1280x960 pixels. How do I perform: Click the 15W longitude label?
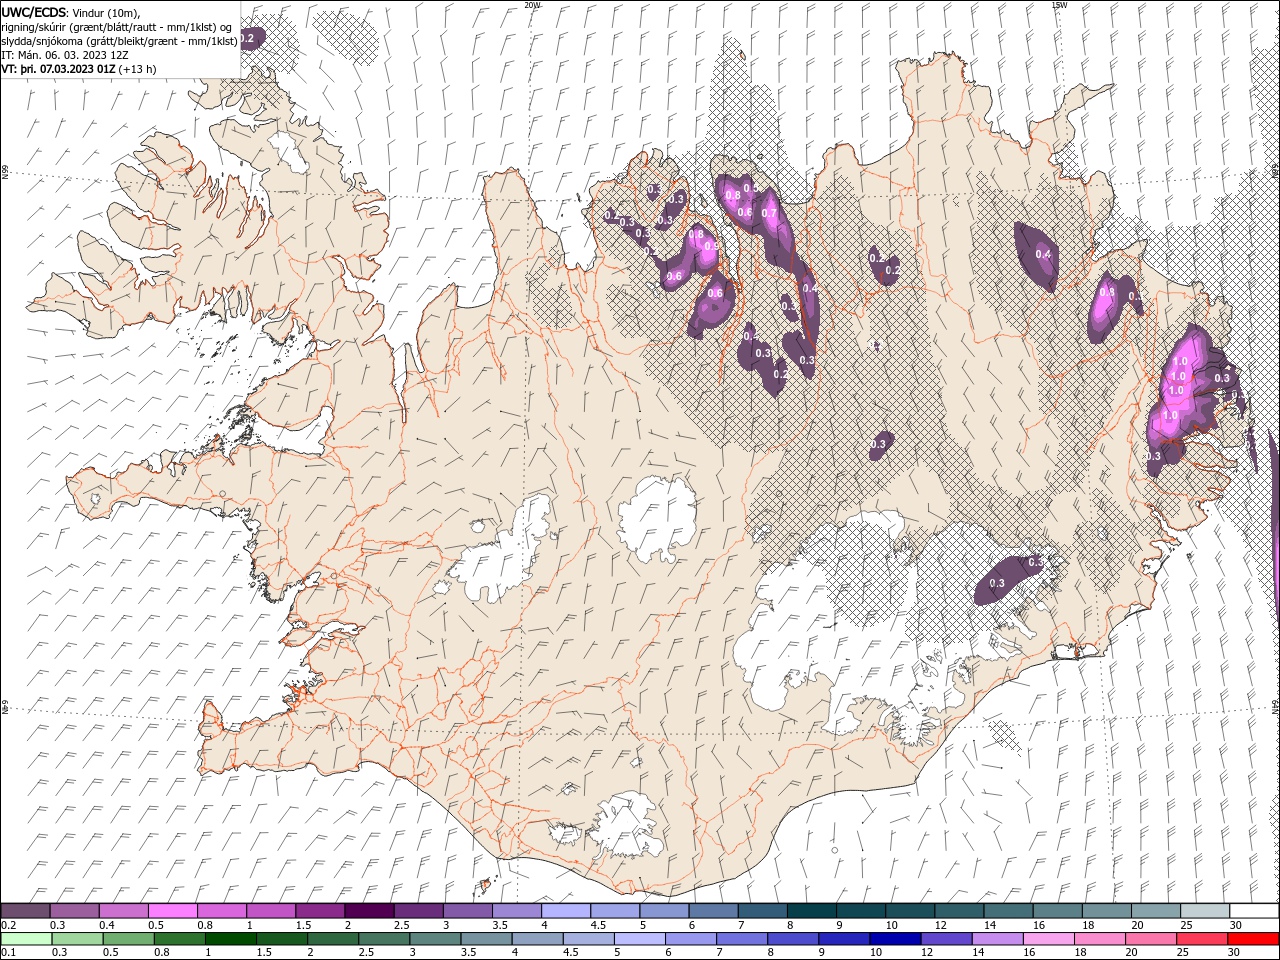(1059, 5)
